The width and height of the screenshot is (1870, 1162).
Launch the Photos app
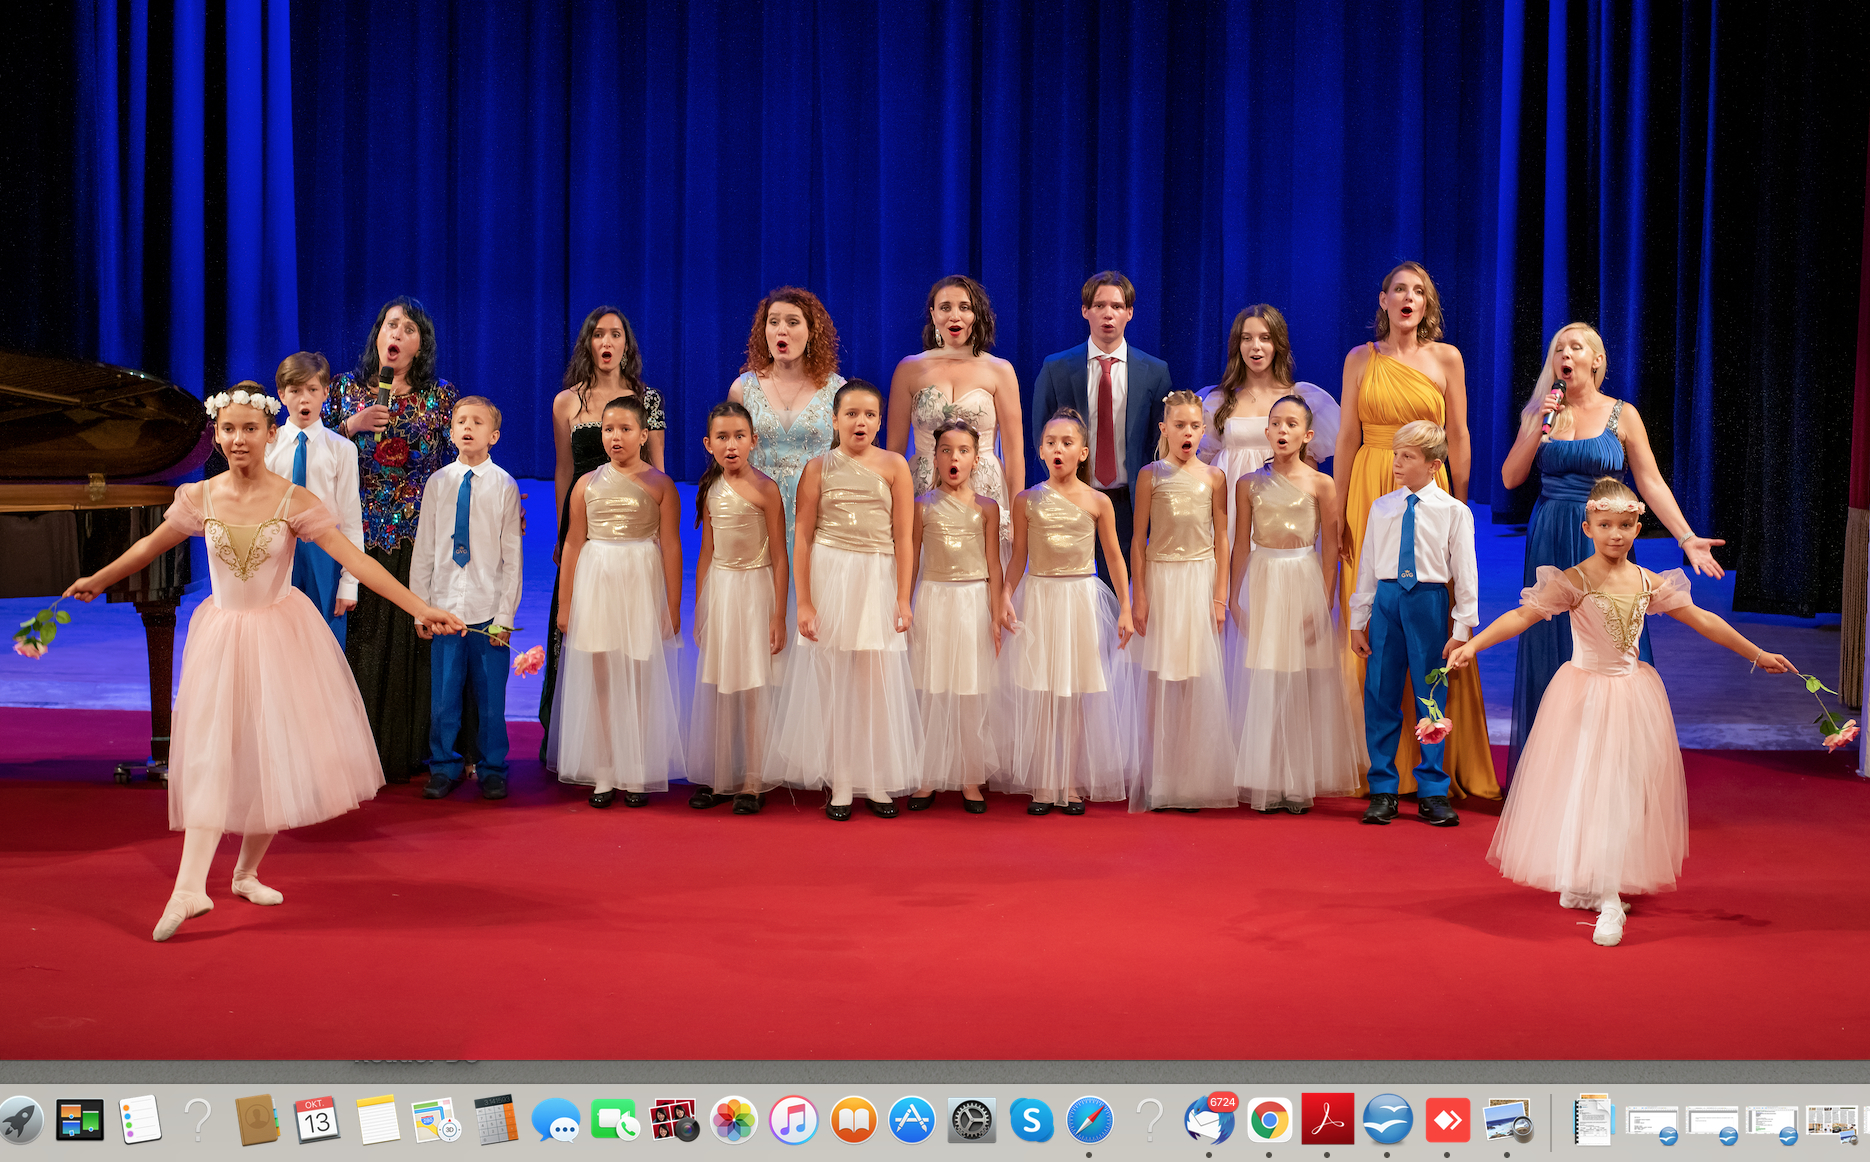[x=734, y=1120]
